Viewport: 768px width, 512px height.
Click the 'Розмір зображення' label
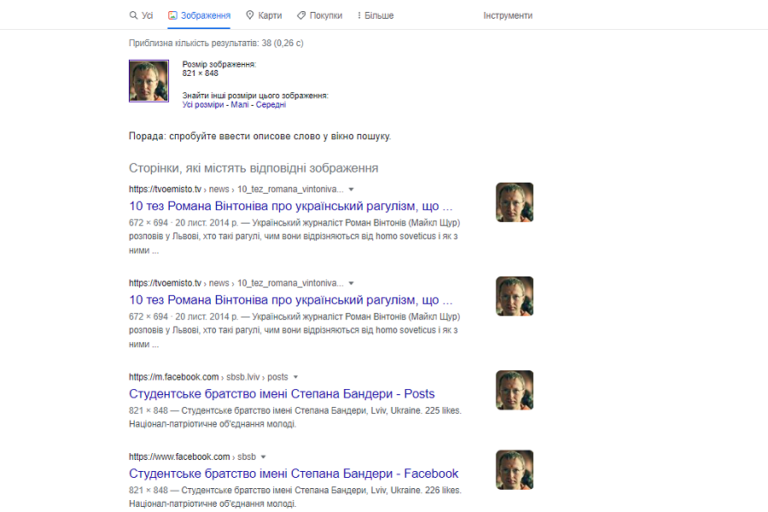[219, 64]
